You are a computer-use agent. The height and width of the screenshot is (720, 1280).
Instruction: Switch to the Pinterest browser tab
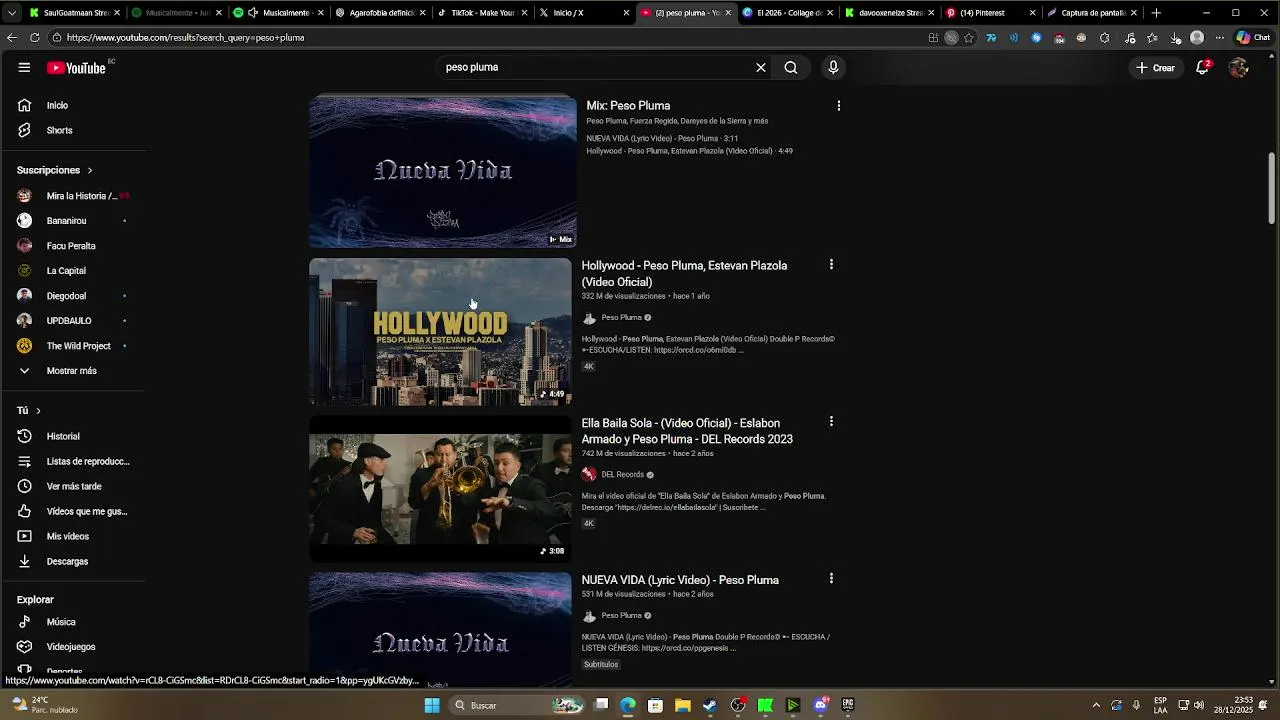[x=988, y=13]
